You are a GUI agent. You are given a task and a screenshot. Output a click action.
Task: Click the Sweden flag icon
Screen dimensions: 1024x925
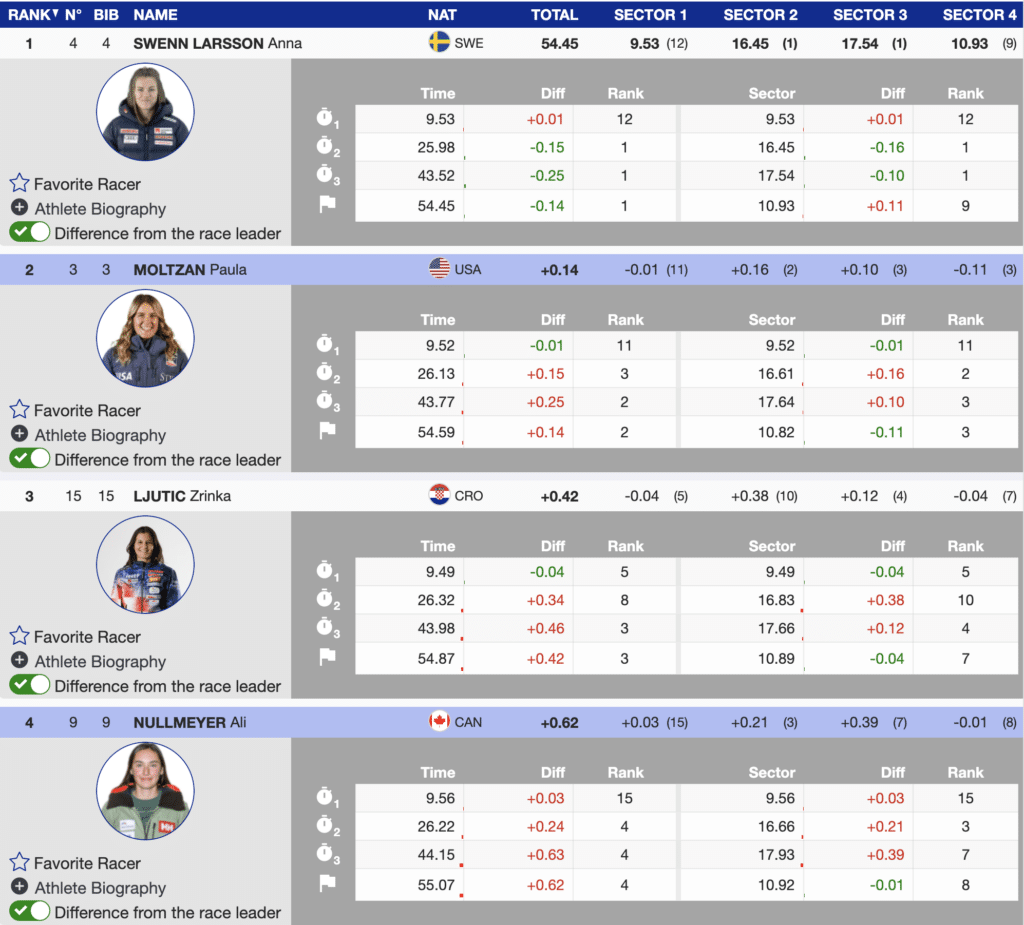coord(439,43)
